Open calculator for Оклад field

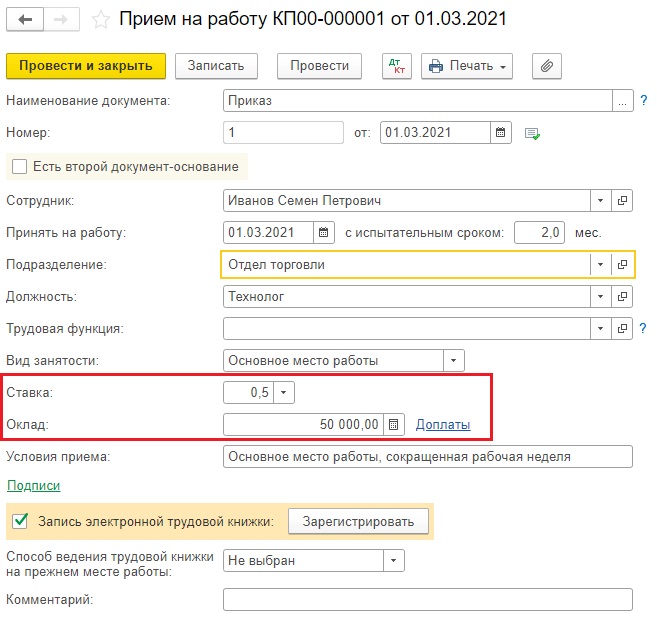pyautogui.click(x=393, y=424)
